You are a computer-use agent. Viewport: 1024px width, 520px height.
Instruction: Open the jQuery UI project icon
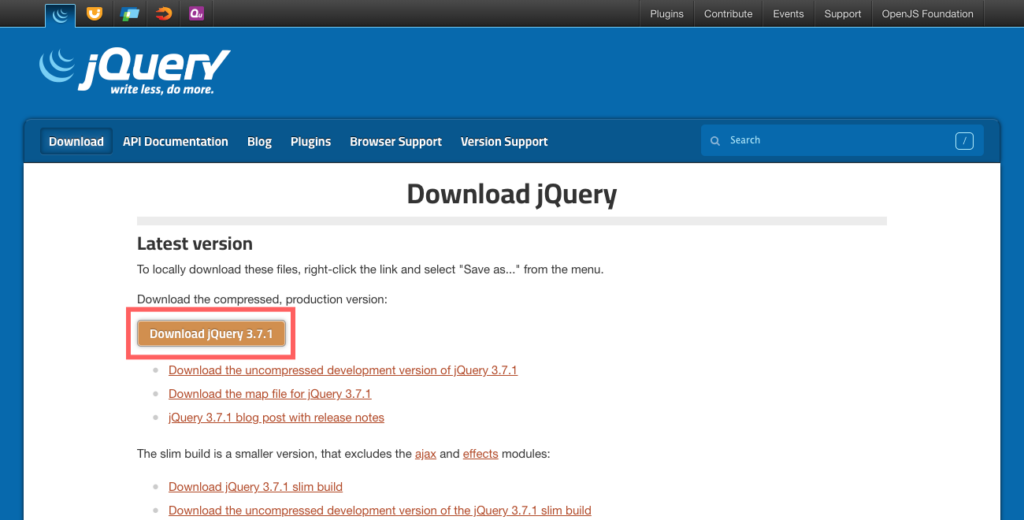(x=94, y=14)
